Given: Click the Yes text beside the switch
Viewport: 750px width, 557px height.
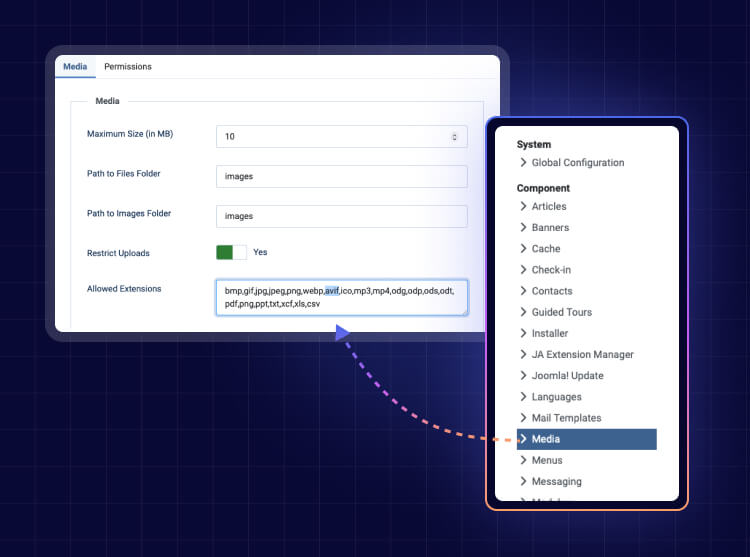Looking at the screenshot, I should point(260,252).
